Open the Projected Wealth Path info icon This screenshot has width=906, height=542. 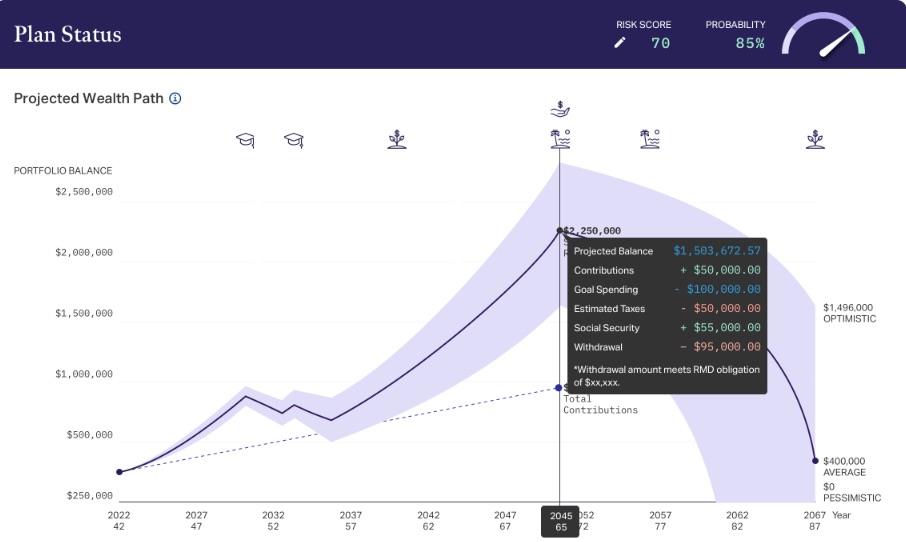coord(175,99)
